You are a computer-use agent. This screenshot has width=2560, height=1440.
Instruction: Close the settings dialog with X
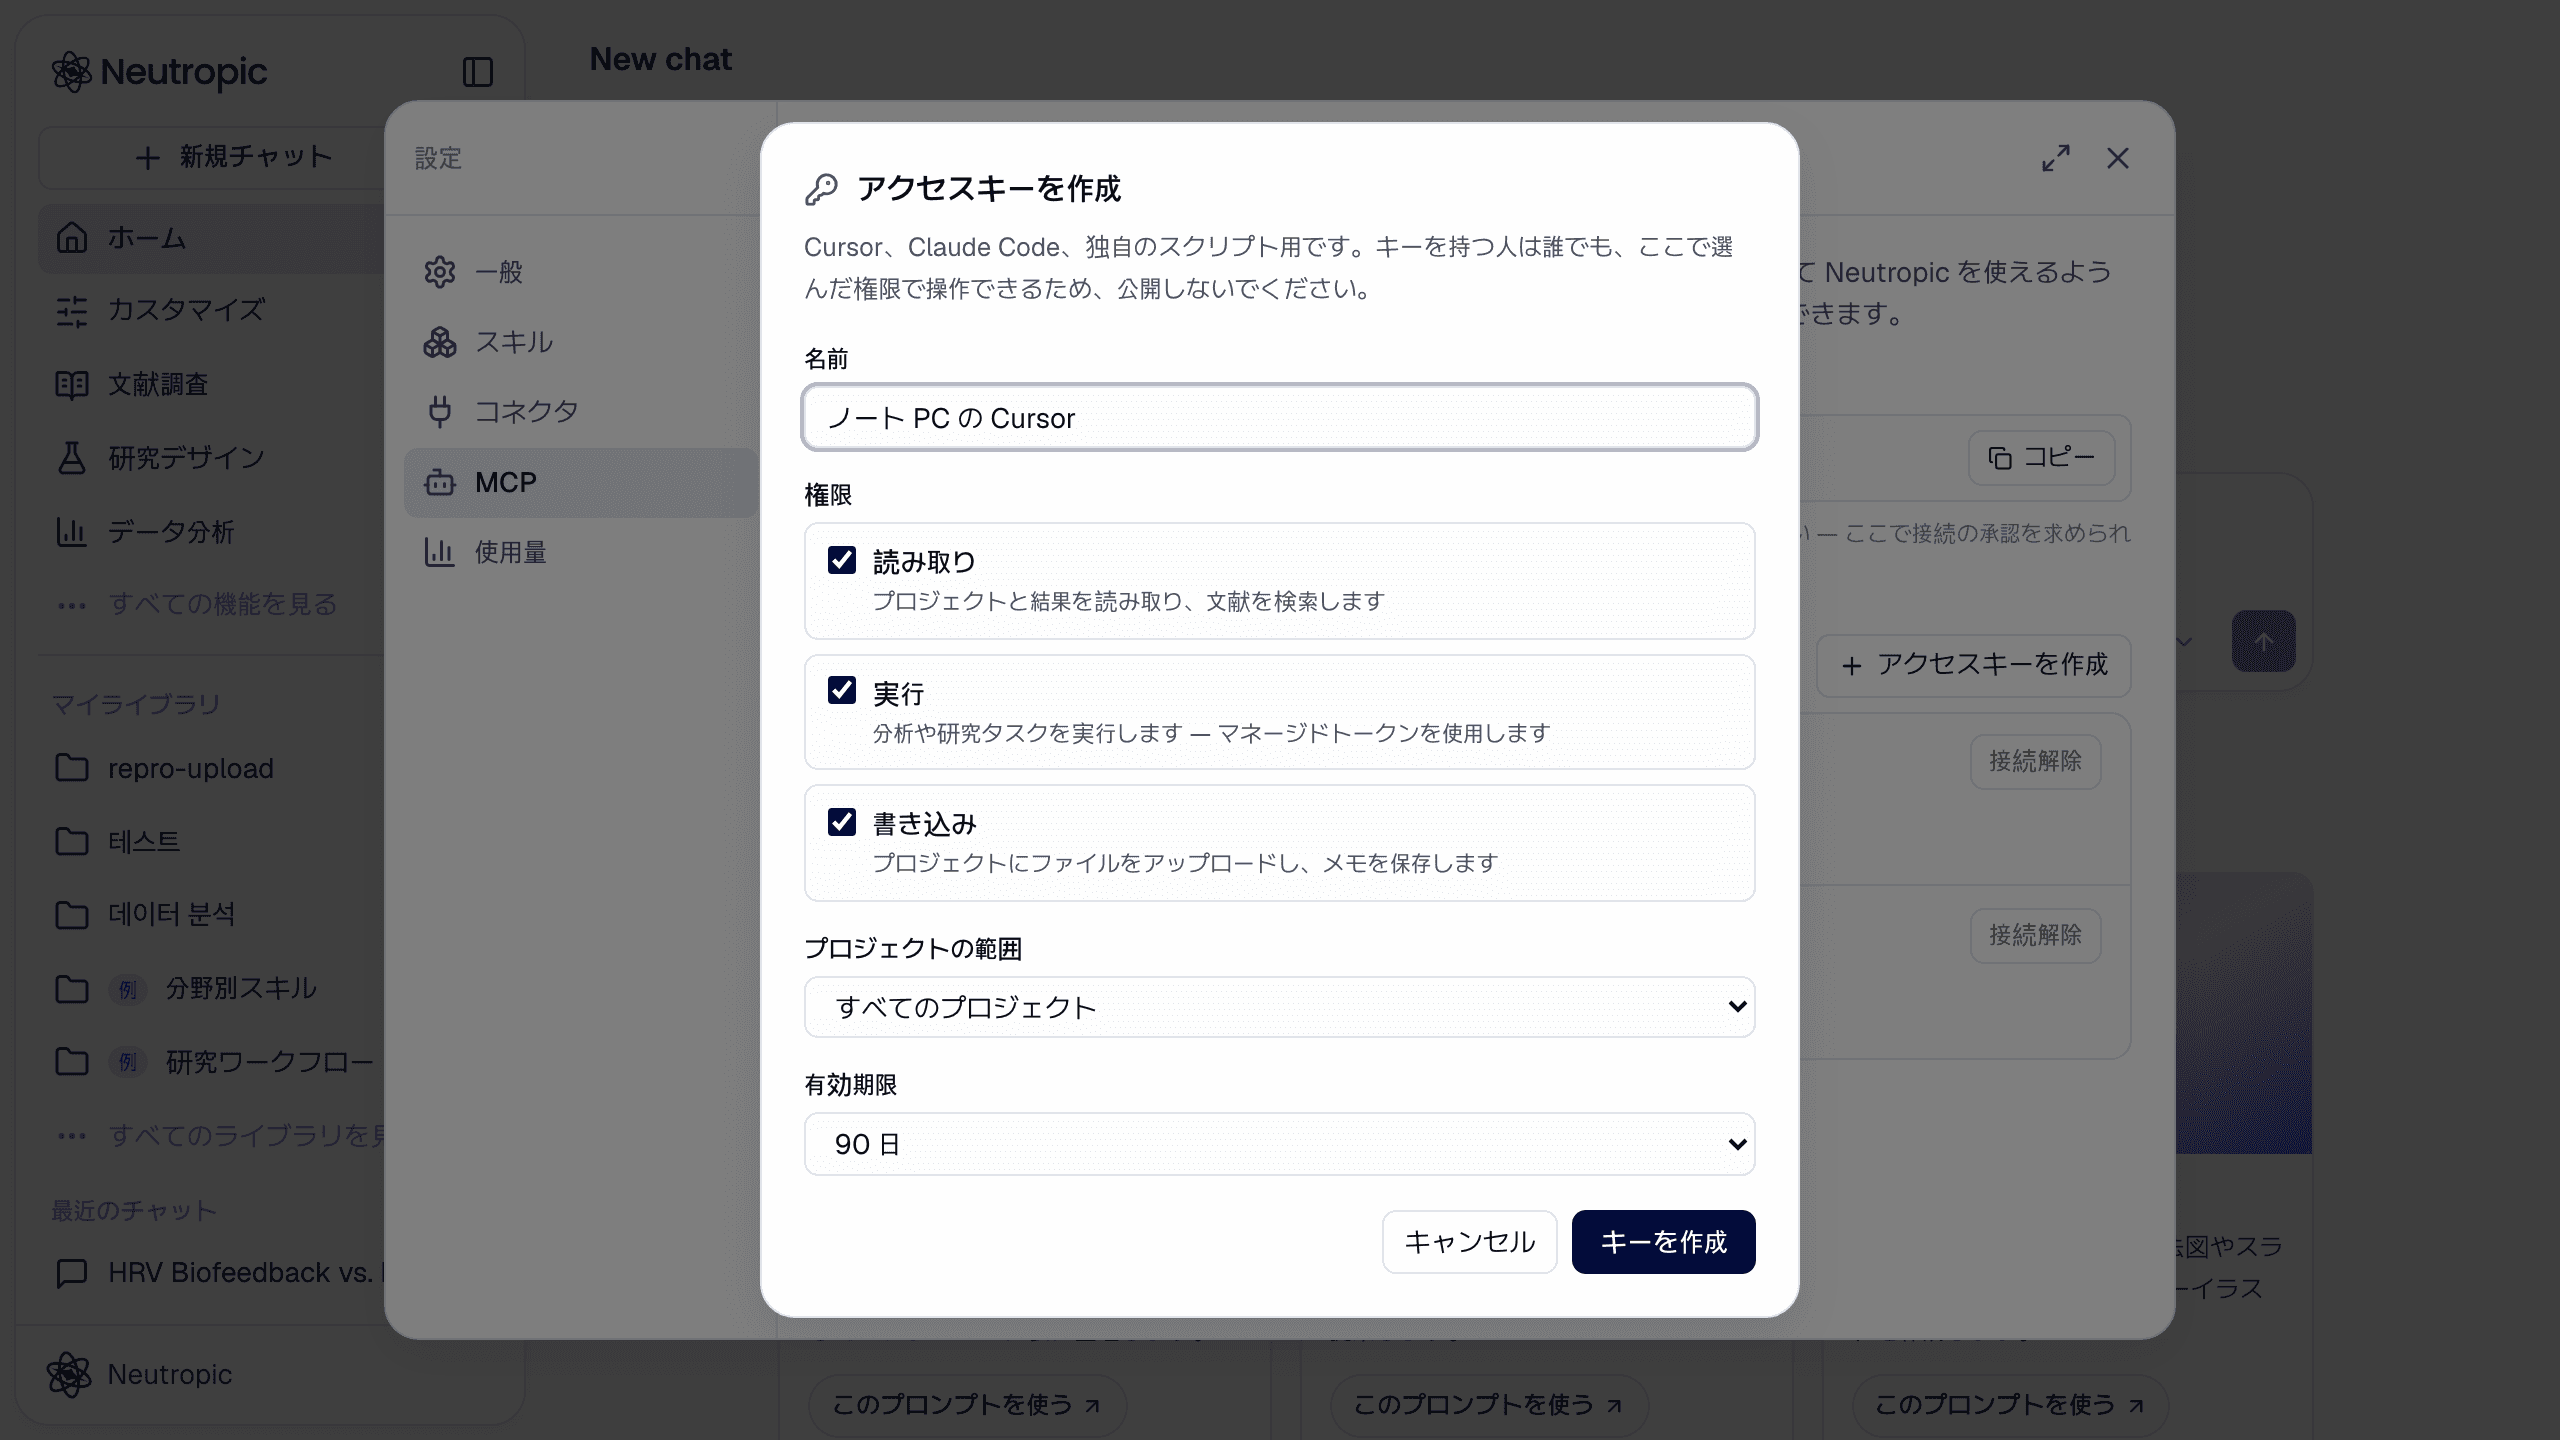2118,158
